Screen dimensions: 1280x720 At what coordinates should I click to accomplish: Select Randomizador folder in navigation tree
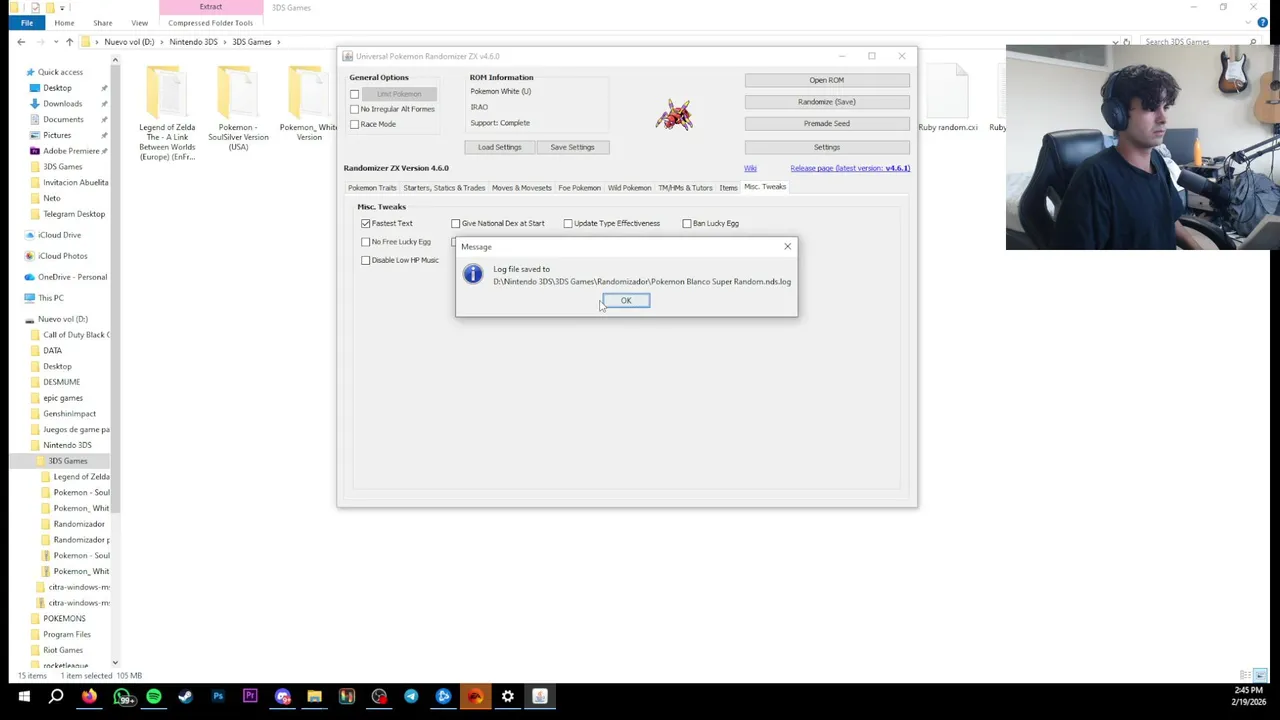tap(79, 524)
